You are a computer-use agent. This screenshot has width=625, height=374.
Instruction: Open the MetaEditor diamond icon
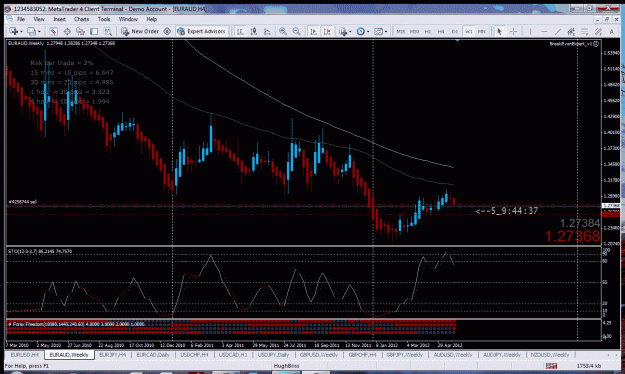(167, 31)
